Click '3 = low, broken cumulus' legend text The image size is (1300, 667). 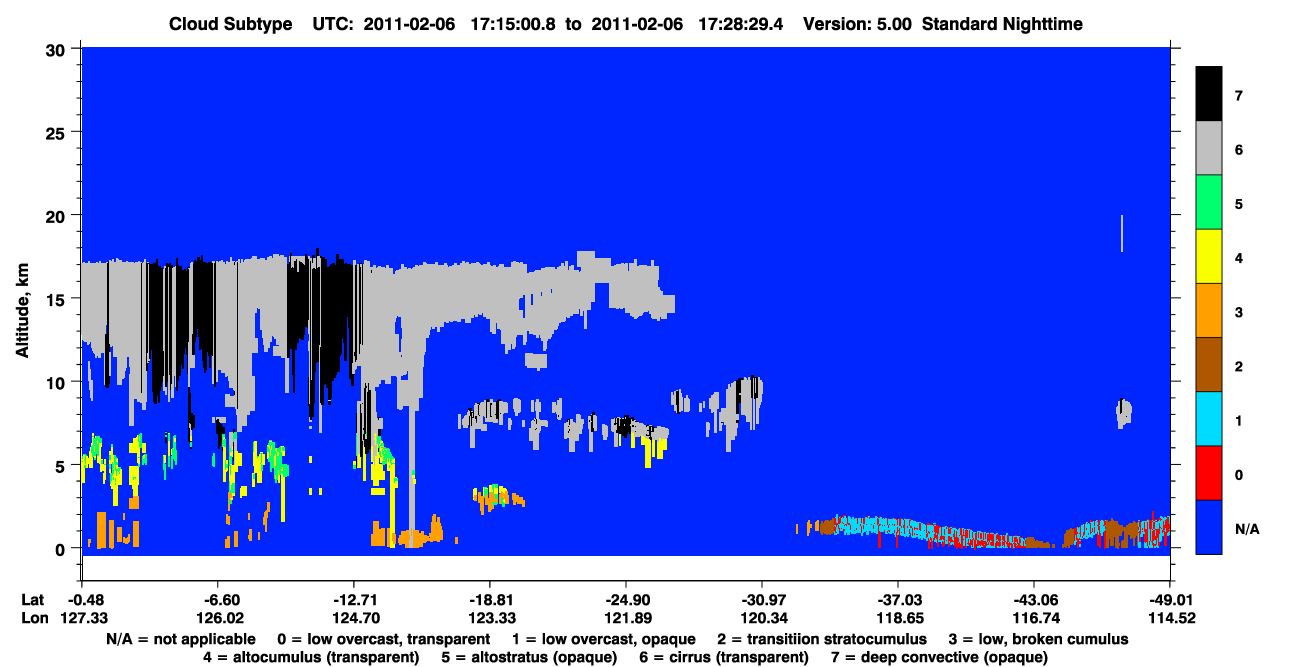[x=1038, y=639]
